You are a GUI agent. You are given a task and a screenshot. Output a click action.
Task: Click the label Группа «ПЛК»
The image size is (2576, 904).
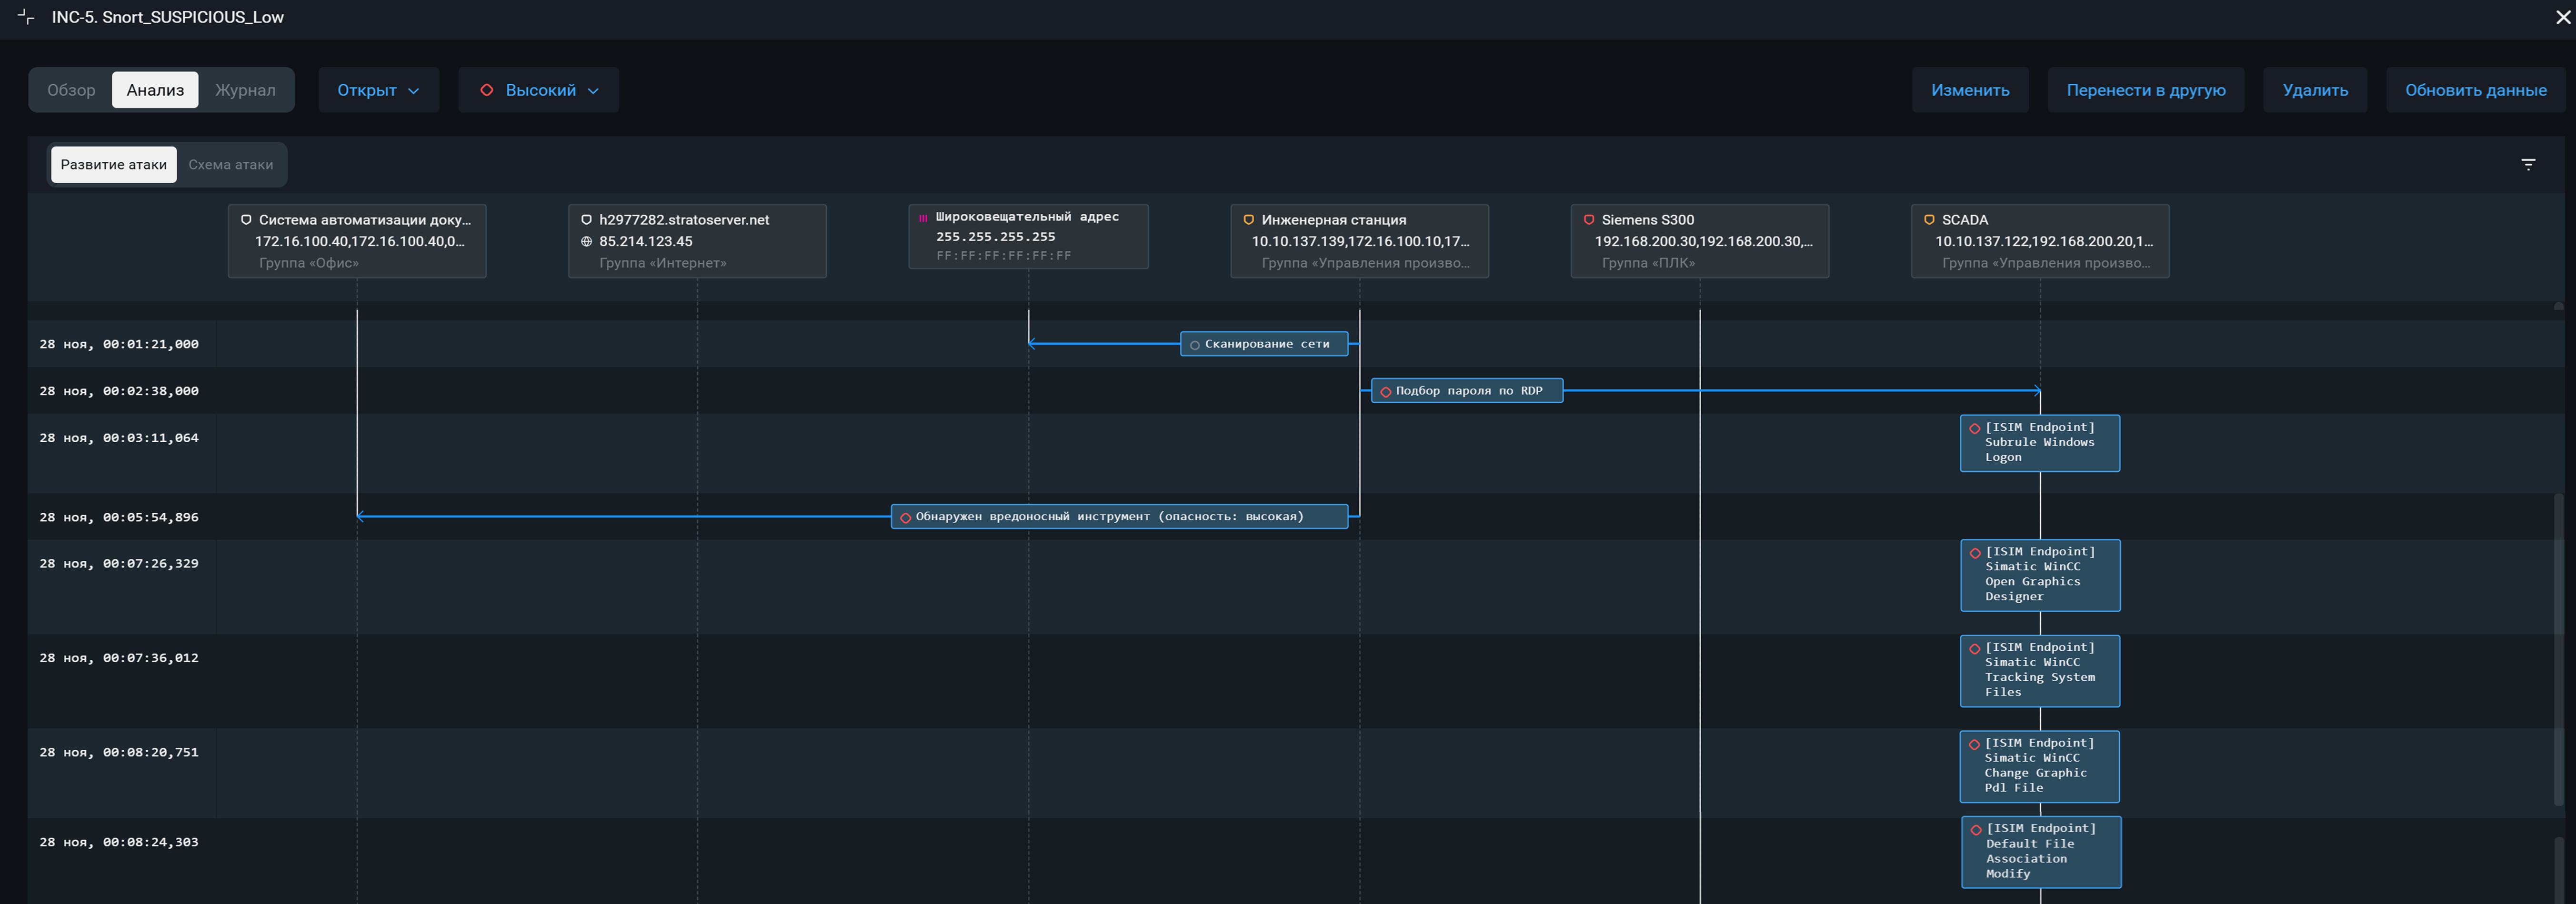click(1648, 263)
